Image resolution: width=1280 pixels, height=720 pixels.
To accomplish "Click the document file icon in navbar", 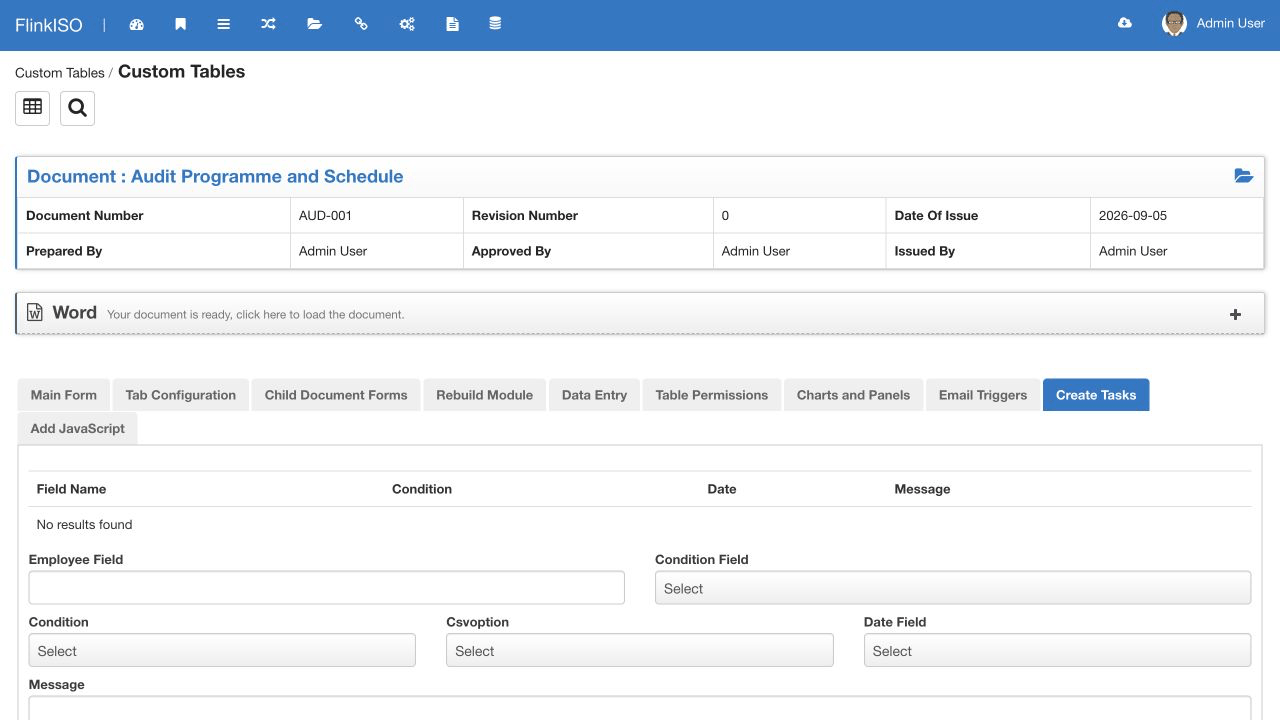I will [452, 24].
